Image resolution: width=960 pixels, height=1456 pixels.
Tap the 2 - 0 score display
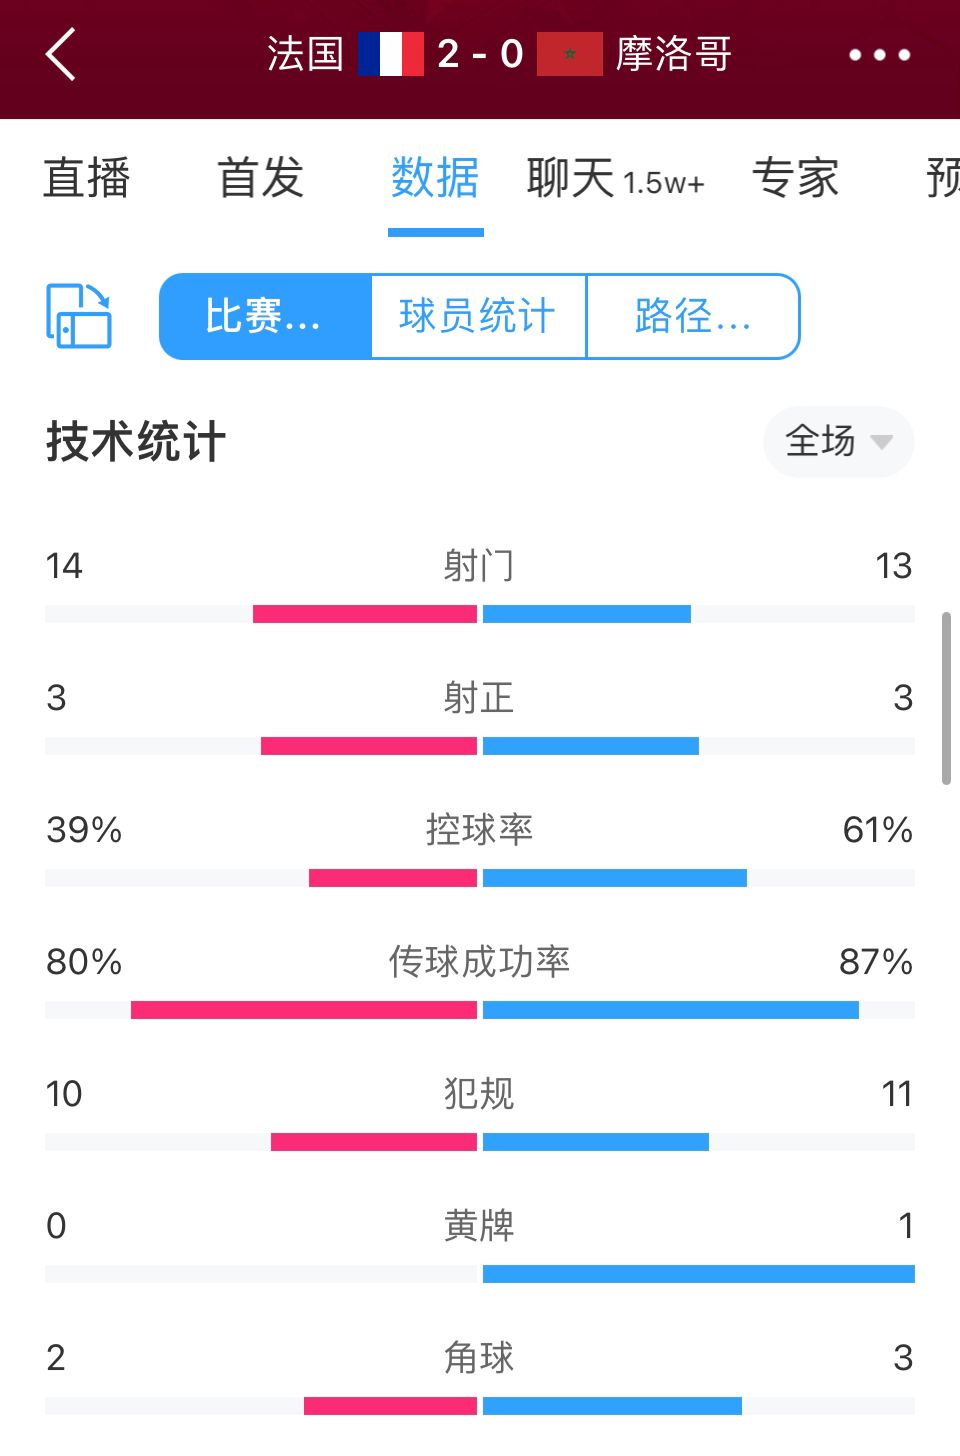(480, 54)
